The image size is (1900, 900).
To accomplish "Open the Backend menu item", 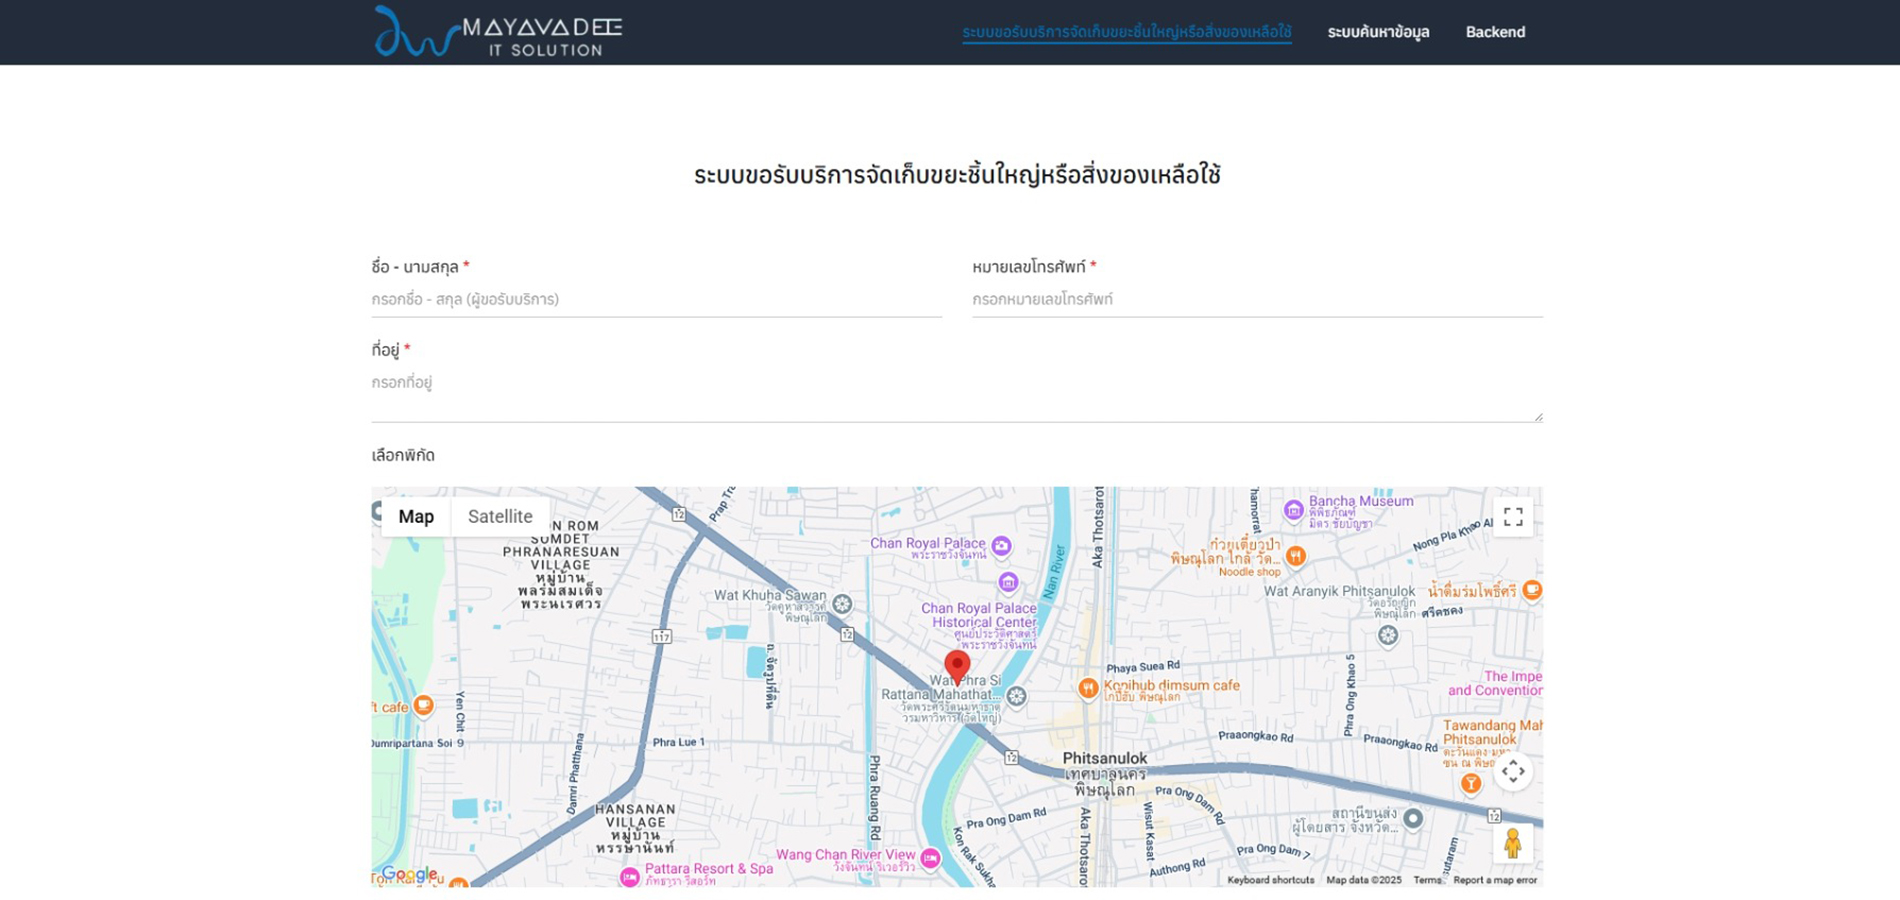I will [1494, 32].
